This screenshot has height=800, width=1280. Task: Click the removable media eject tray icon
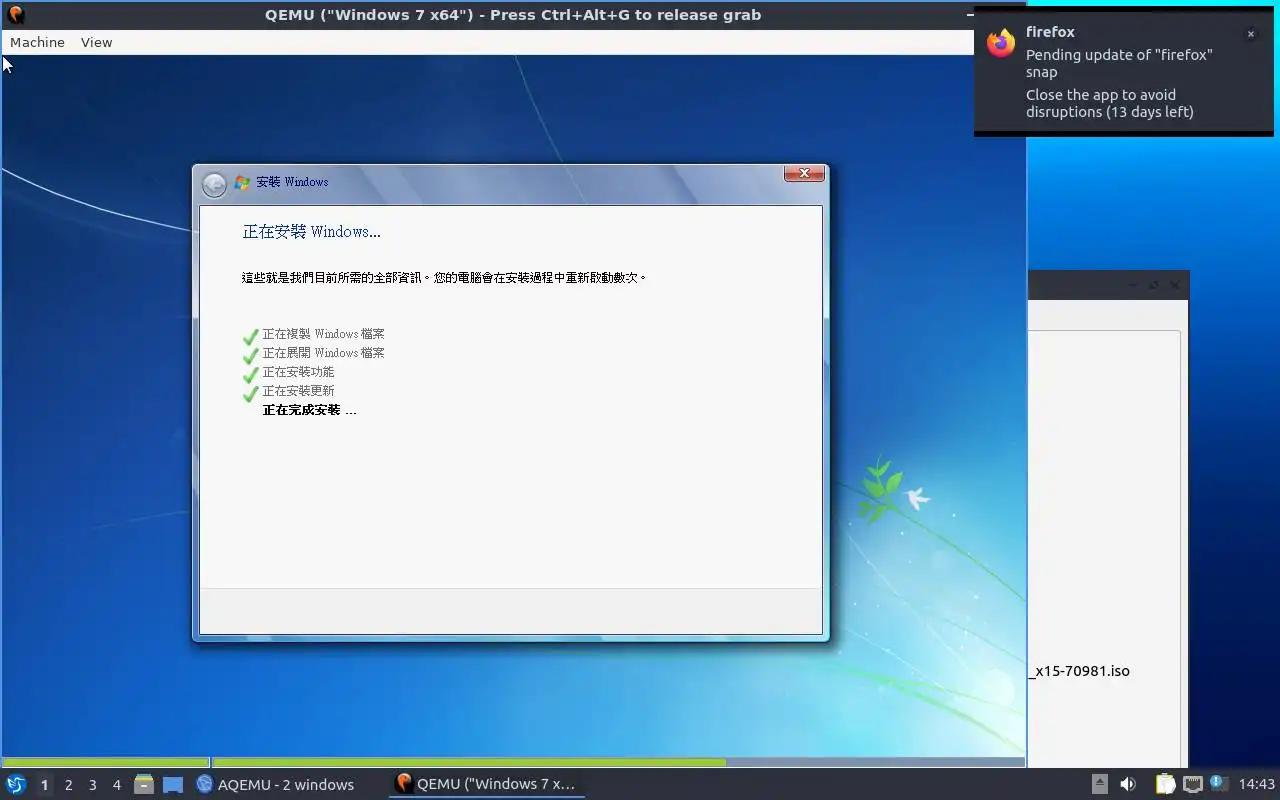(x=1099, y=784)
